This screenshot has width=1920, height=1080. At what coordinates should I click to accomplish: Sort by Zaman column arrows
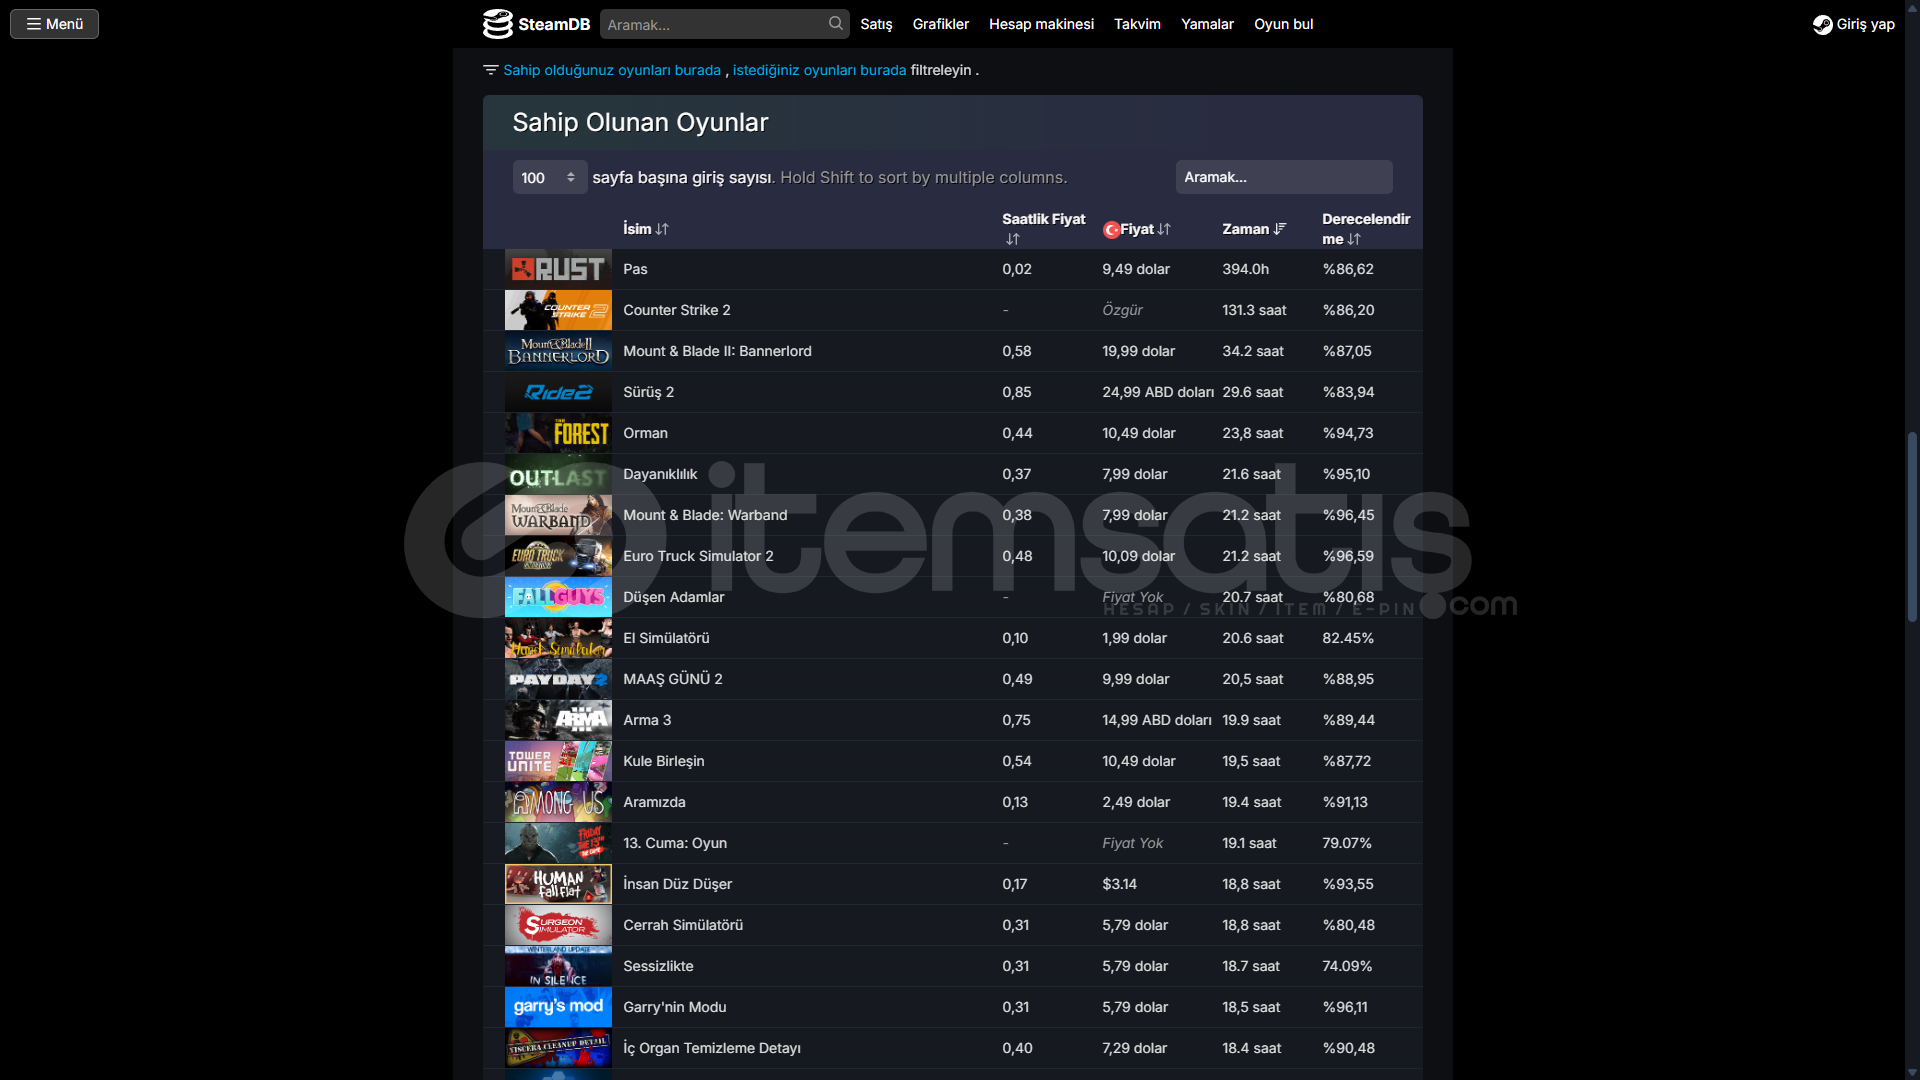tap(1280, 229)
